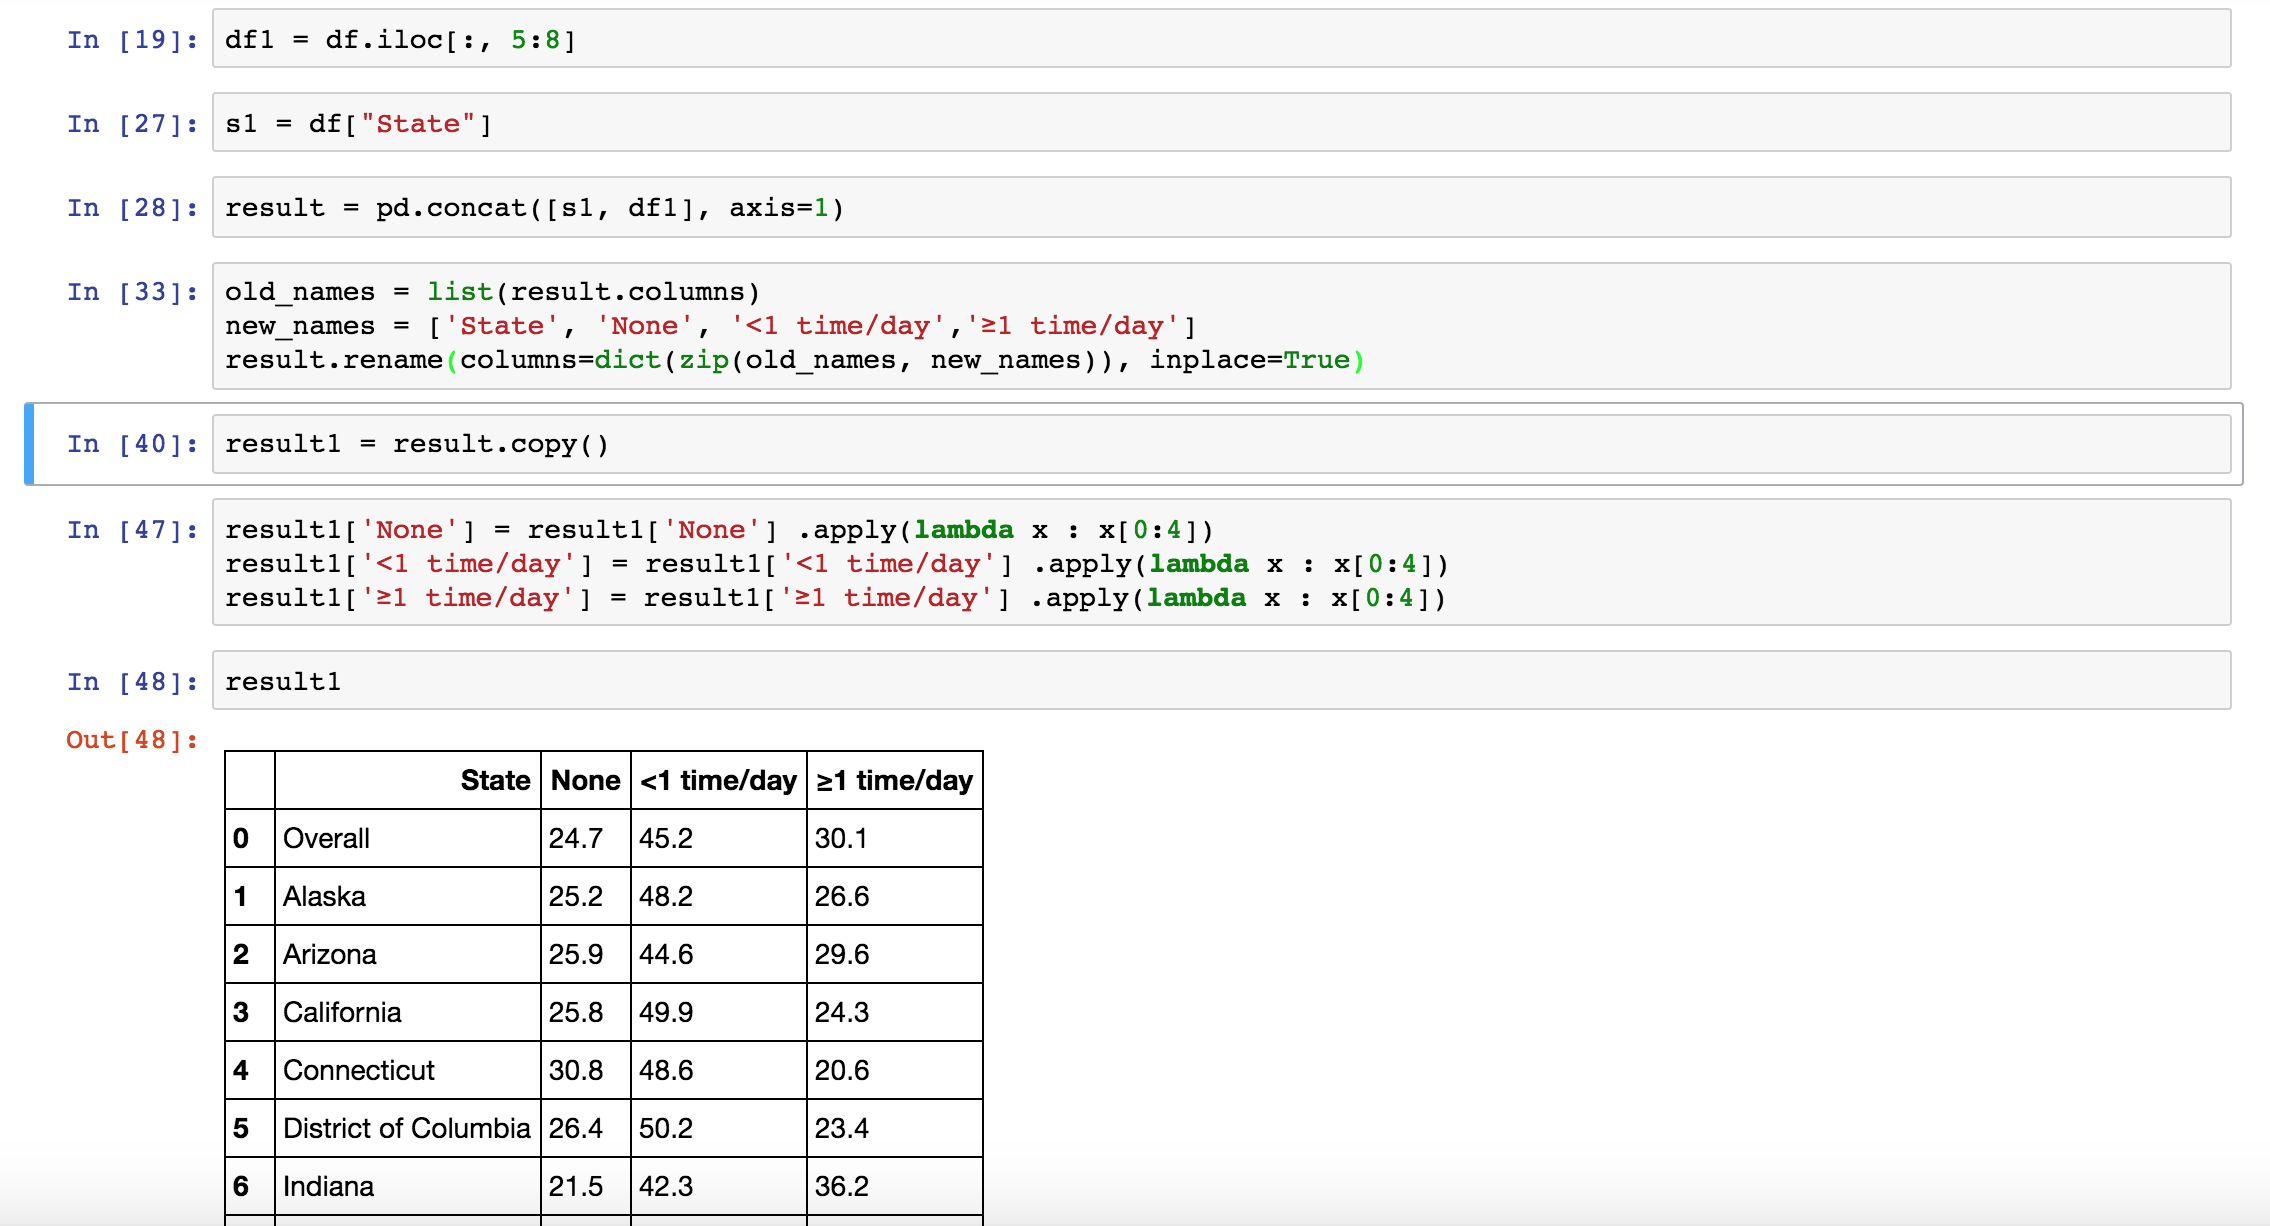Click row index 4 in table
The height and width of the screenshot is (1226, 2270).
[x=241, y=1070]
